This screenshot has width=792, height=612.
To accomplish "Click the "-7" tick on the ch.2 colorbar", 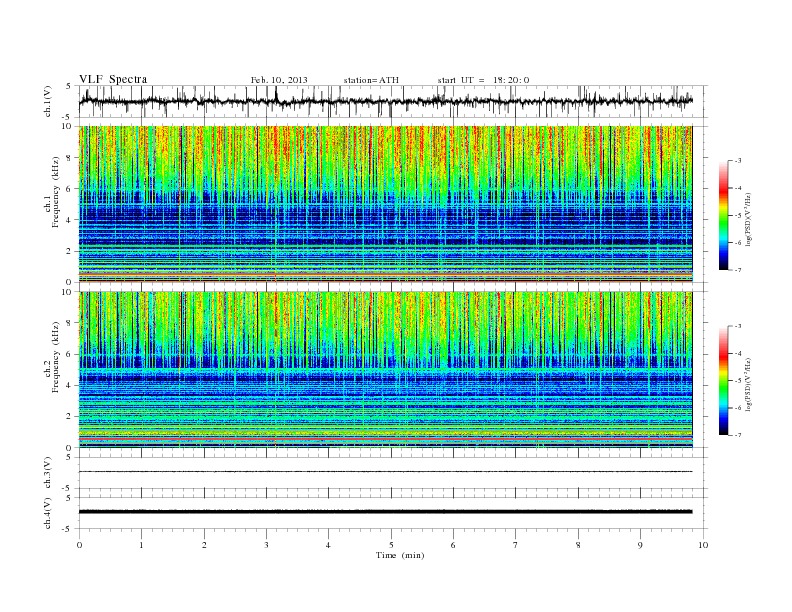I will [737, 435].
